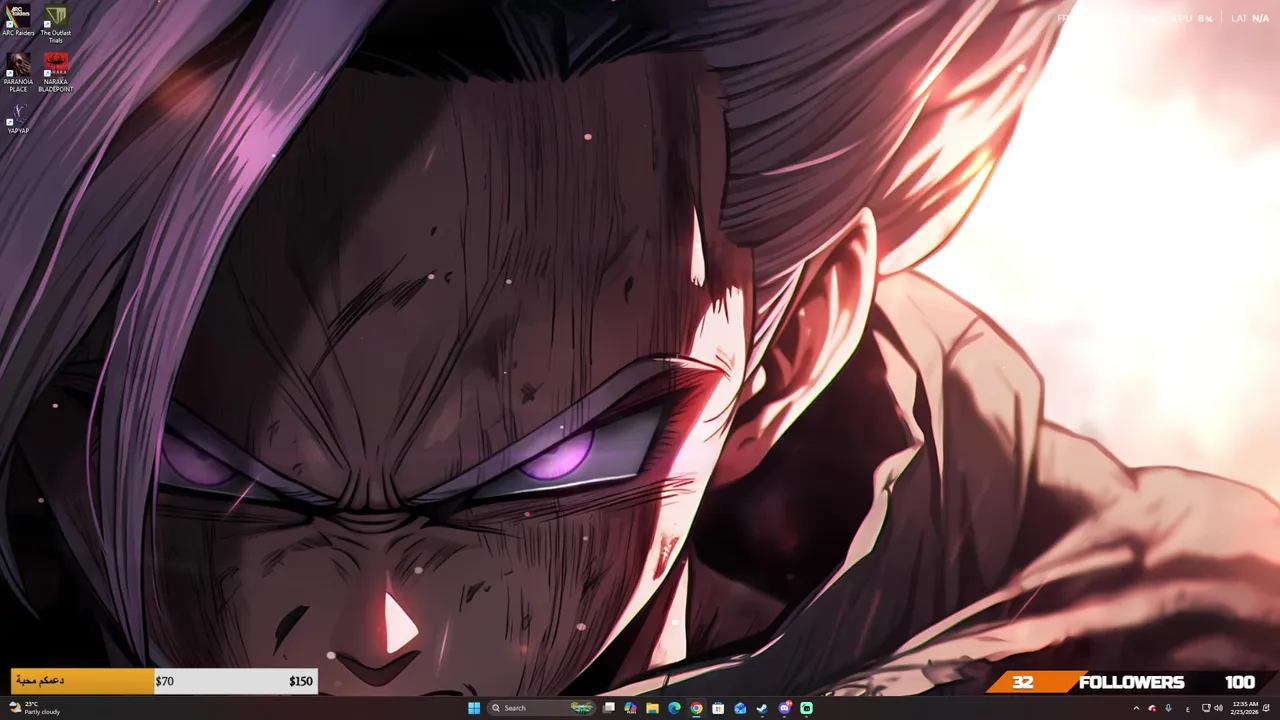Open the Mail app in the taskbar
This screenshot has width=1280, height=720.
(x=740, y=708)
